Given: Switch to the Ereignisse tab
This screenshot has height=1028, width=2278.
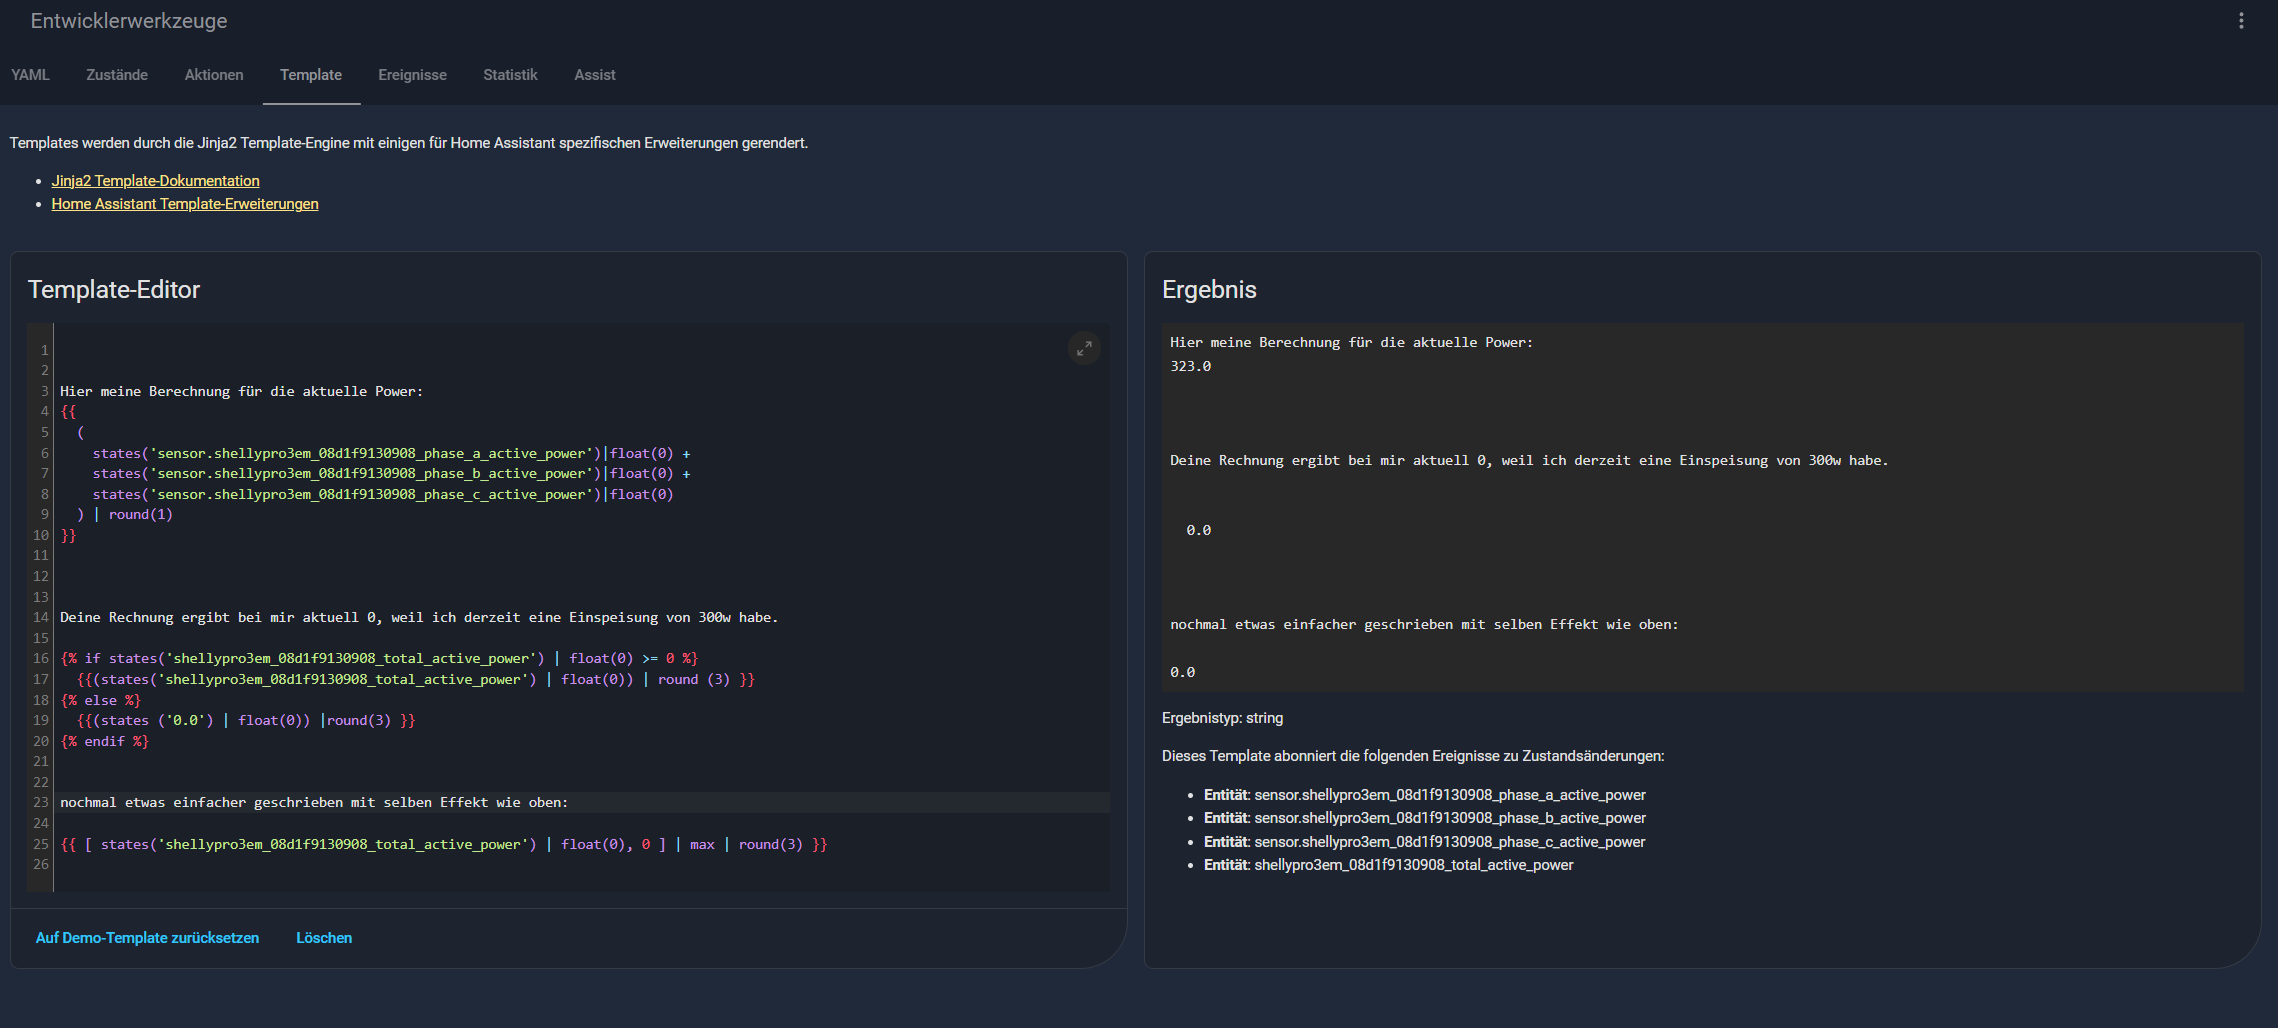Looking at the screenshot, I should click(x=412, y=75).
